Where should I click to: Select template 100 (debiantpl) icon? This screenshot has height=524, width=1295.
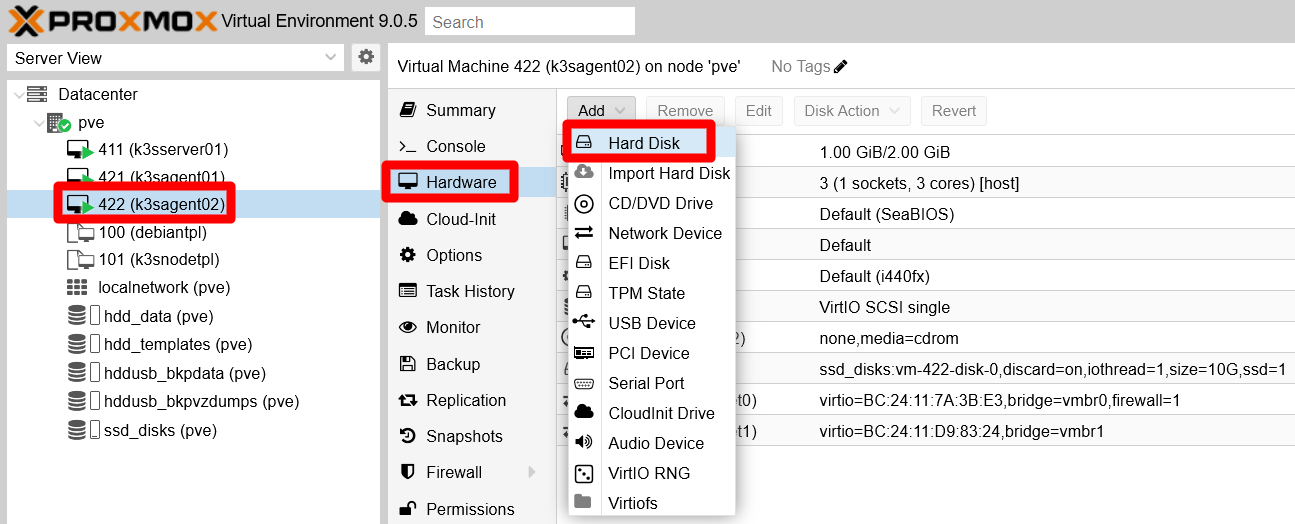tap(80, 233)
